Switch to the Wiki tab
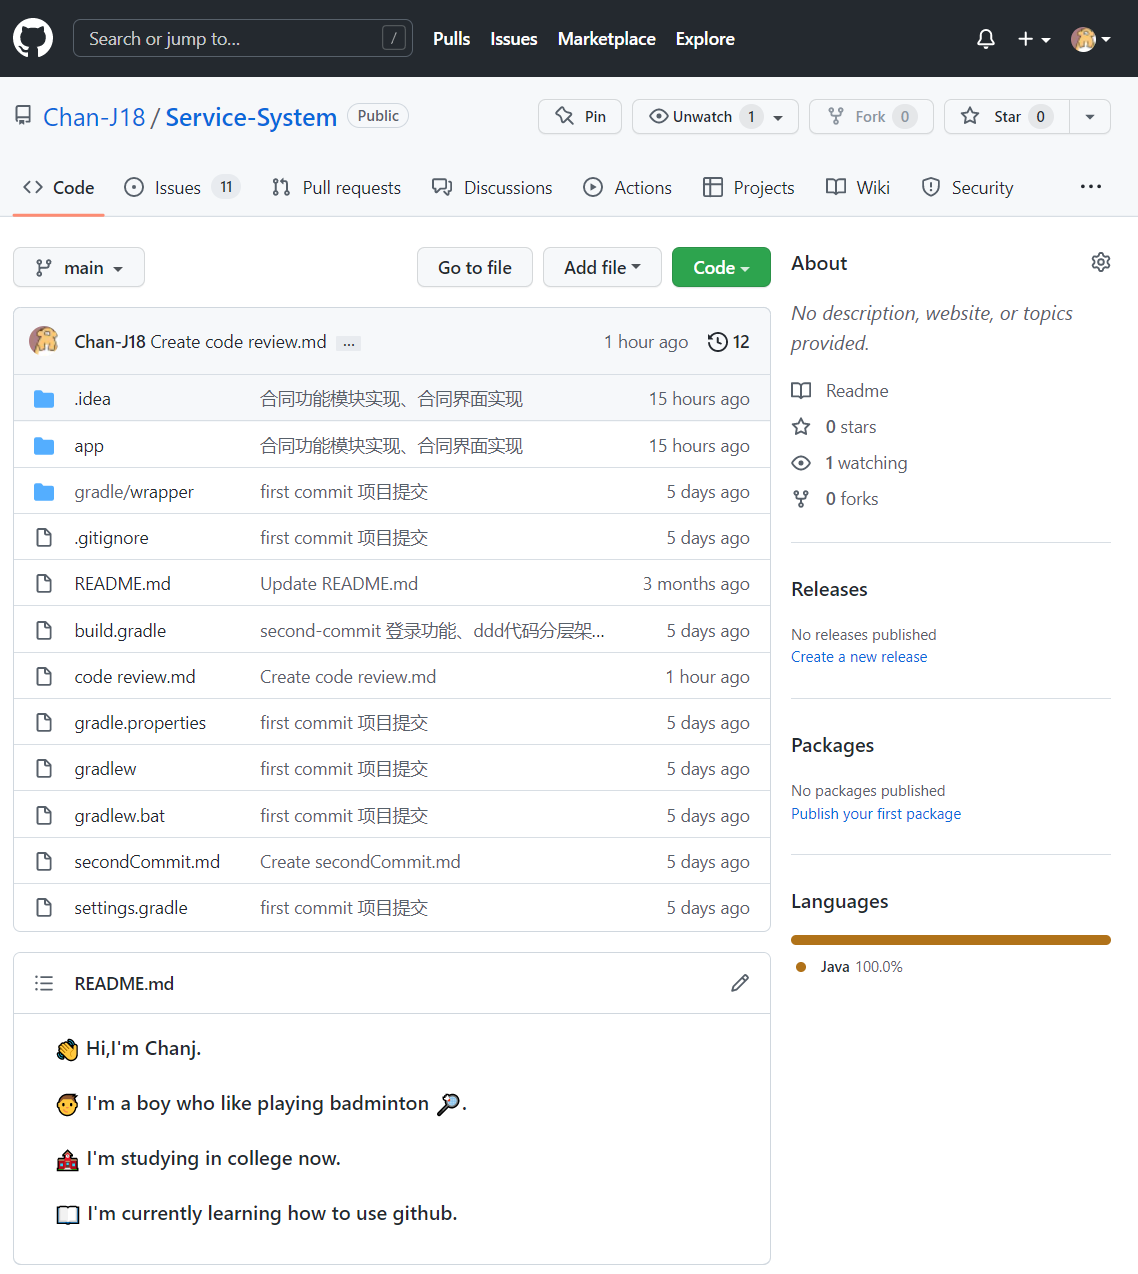Screen dimensions: 1138x1274 pos(858,188)
